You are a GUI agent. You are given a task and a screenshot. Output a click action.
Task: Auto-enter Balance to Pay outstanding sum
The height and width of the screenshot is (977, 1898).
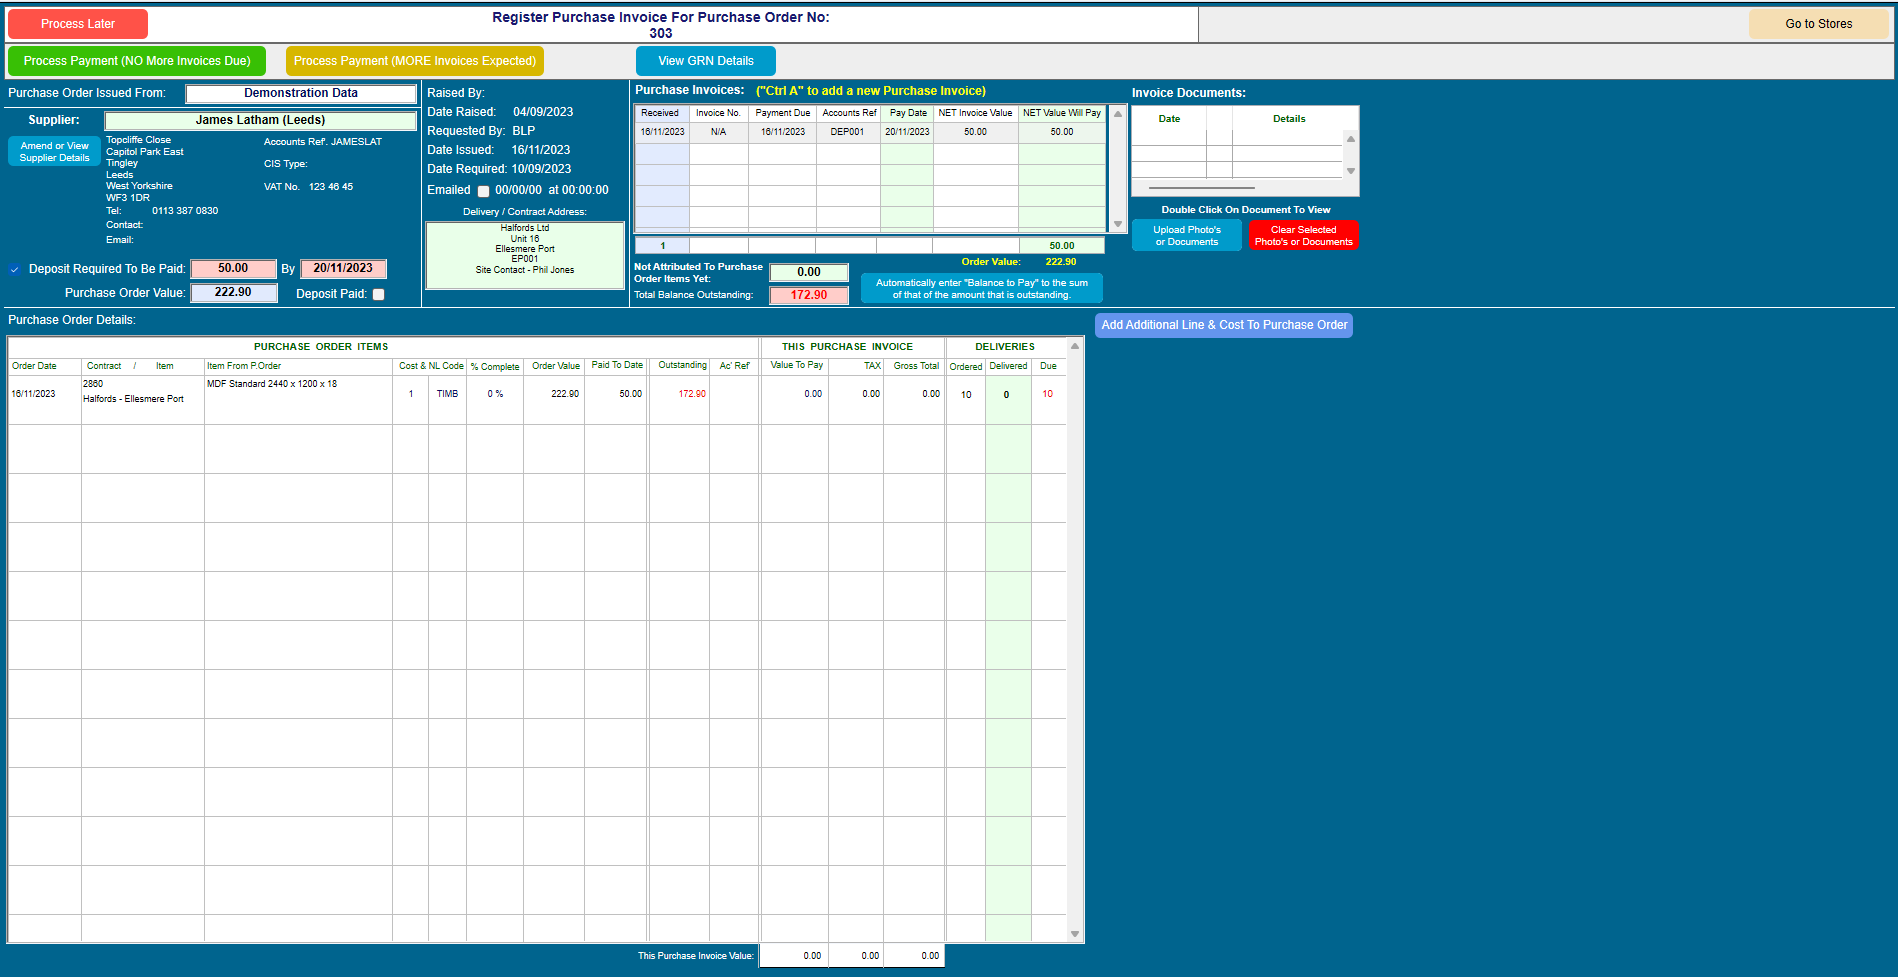coord(982,289)
